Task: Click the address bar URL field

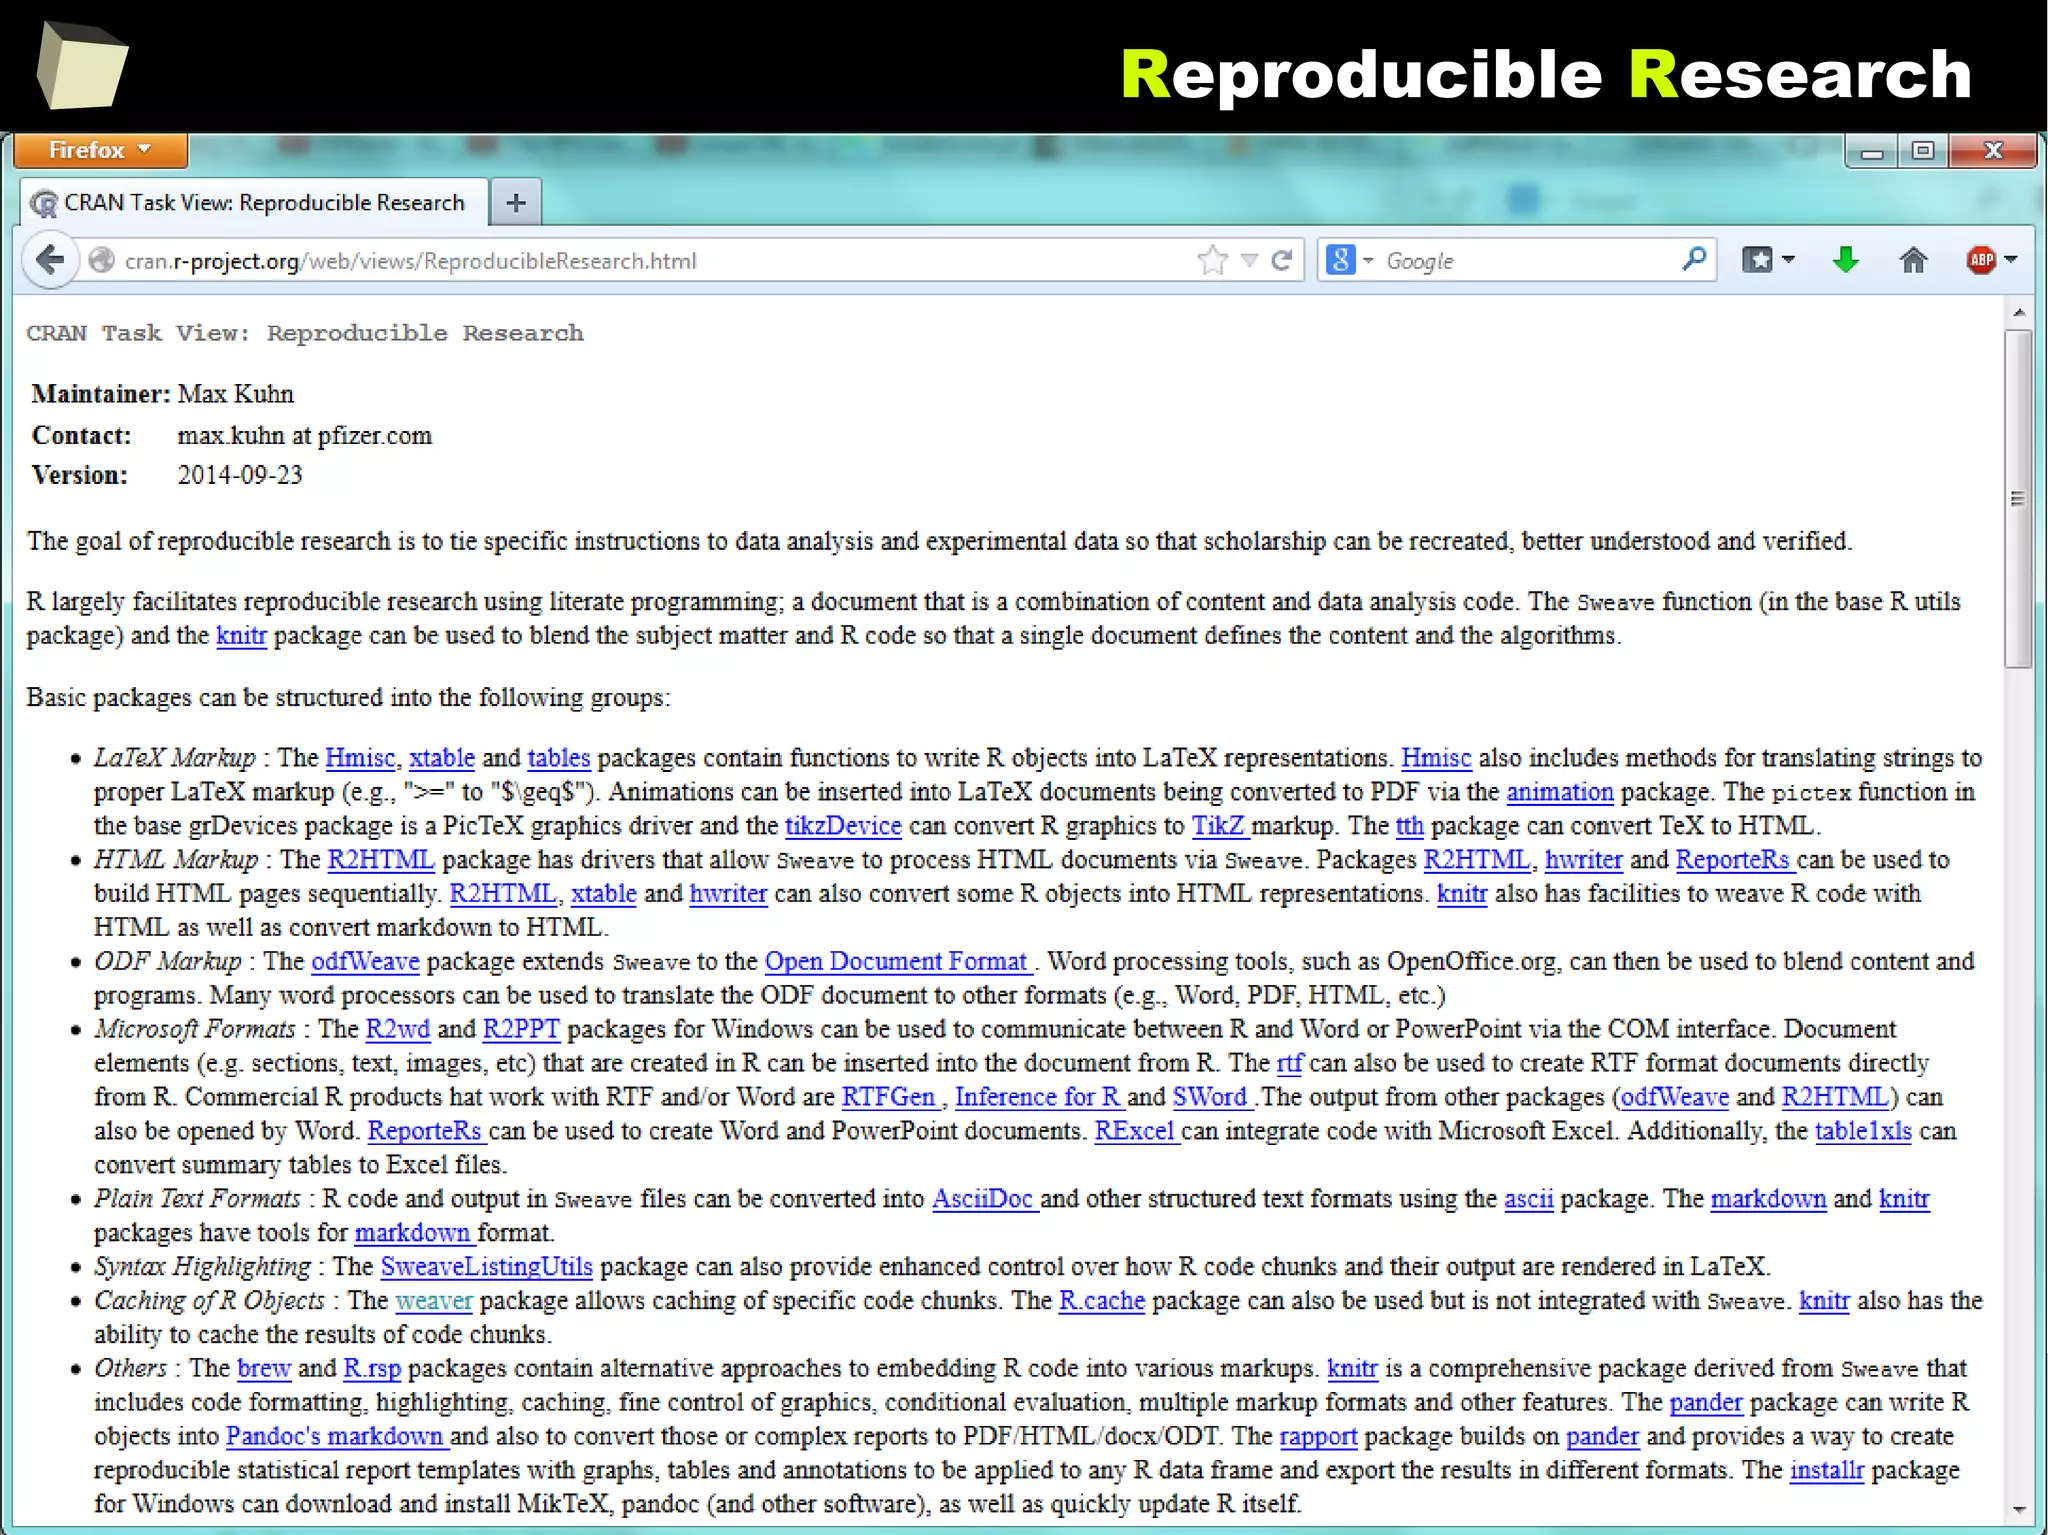Action: click(x=640, y=261)
